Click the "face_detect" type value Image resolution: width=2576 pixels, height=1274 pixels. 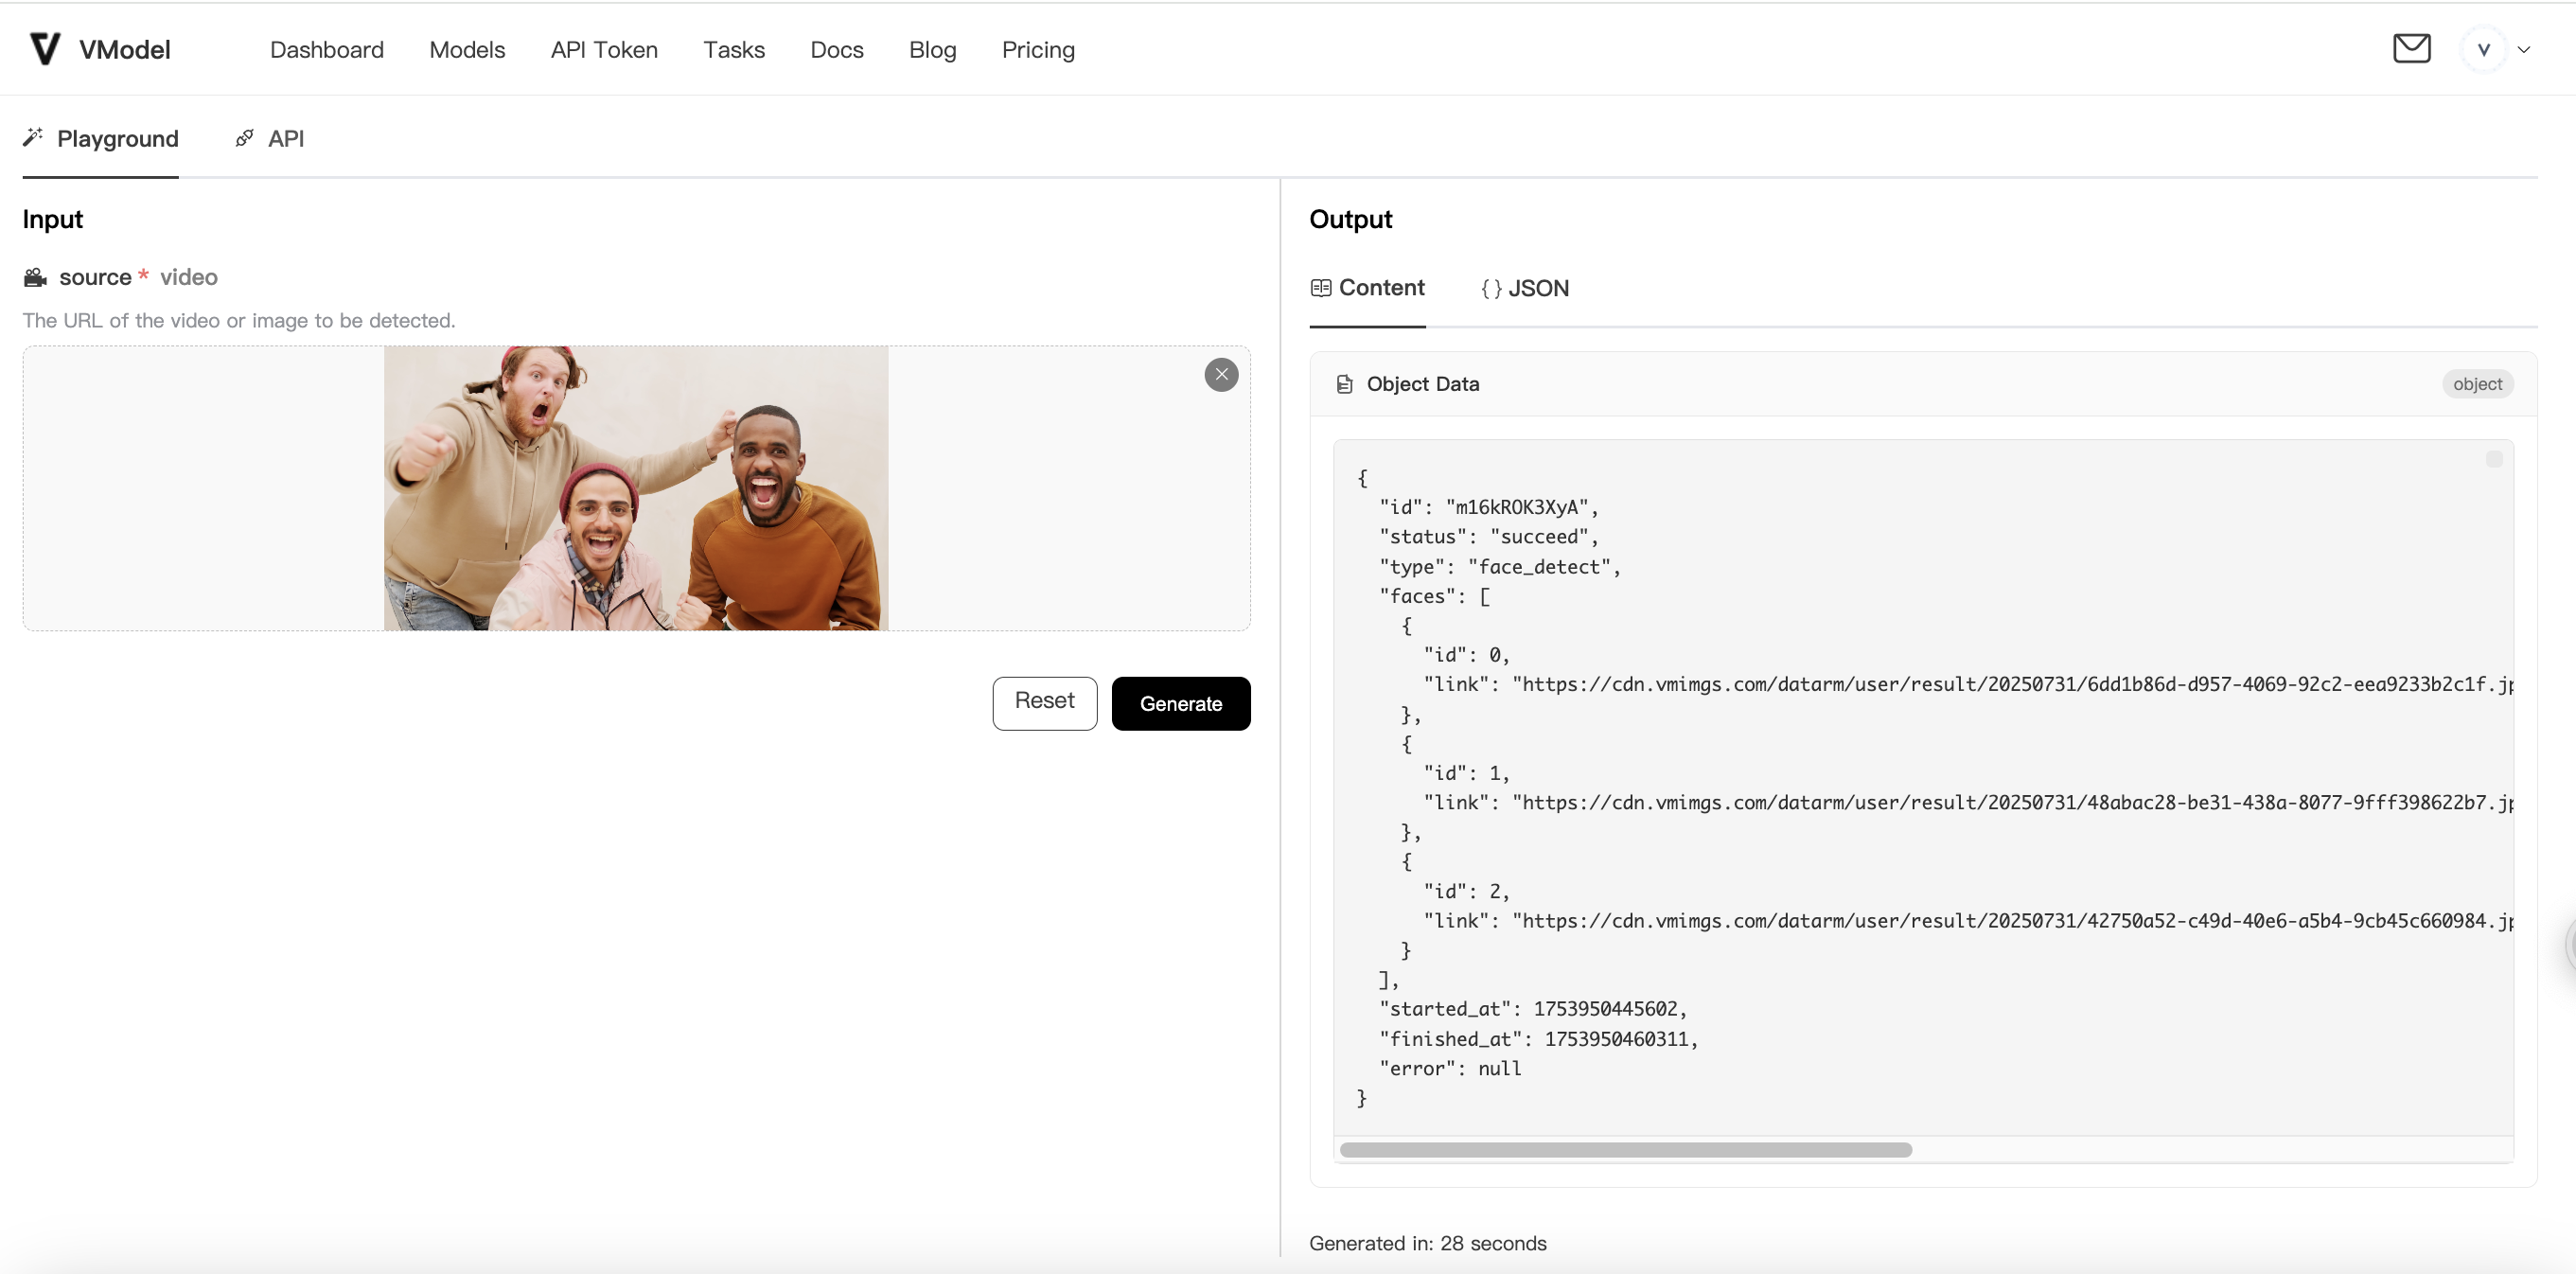1539,567
